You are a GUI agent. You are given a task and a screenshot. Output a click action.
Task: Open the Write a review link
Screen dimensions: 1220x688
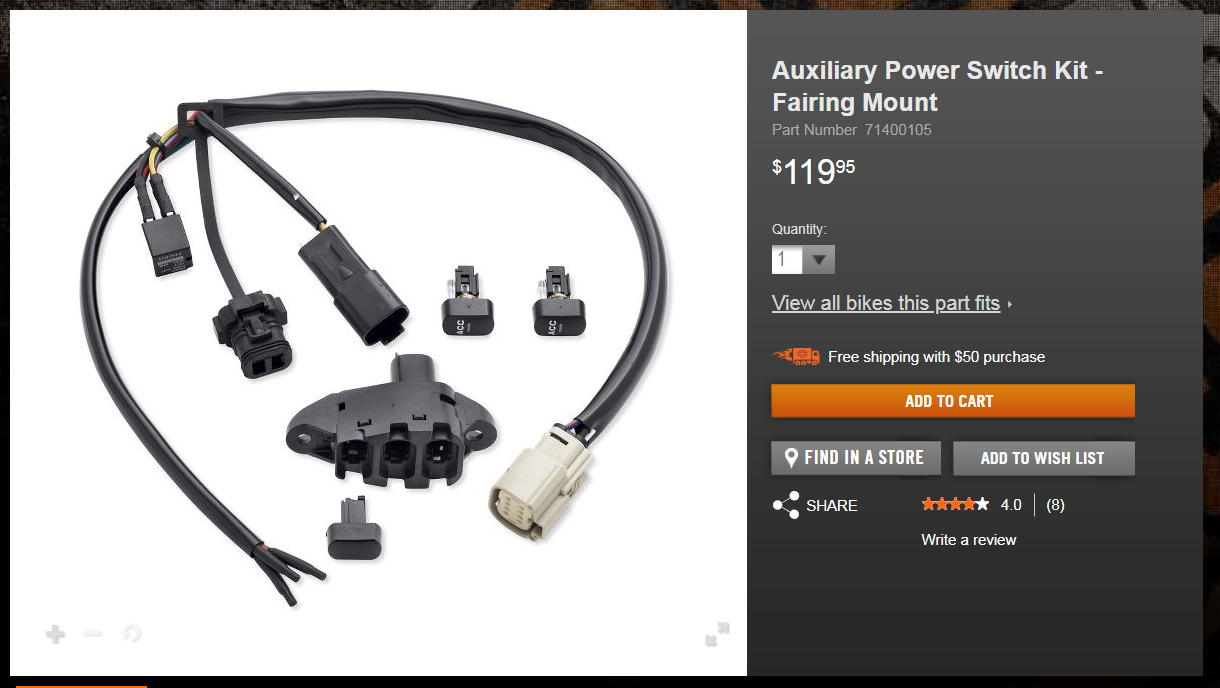pyautogui.click(x=968, y=540)
